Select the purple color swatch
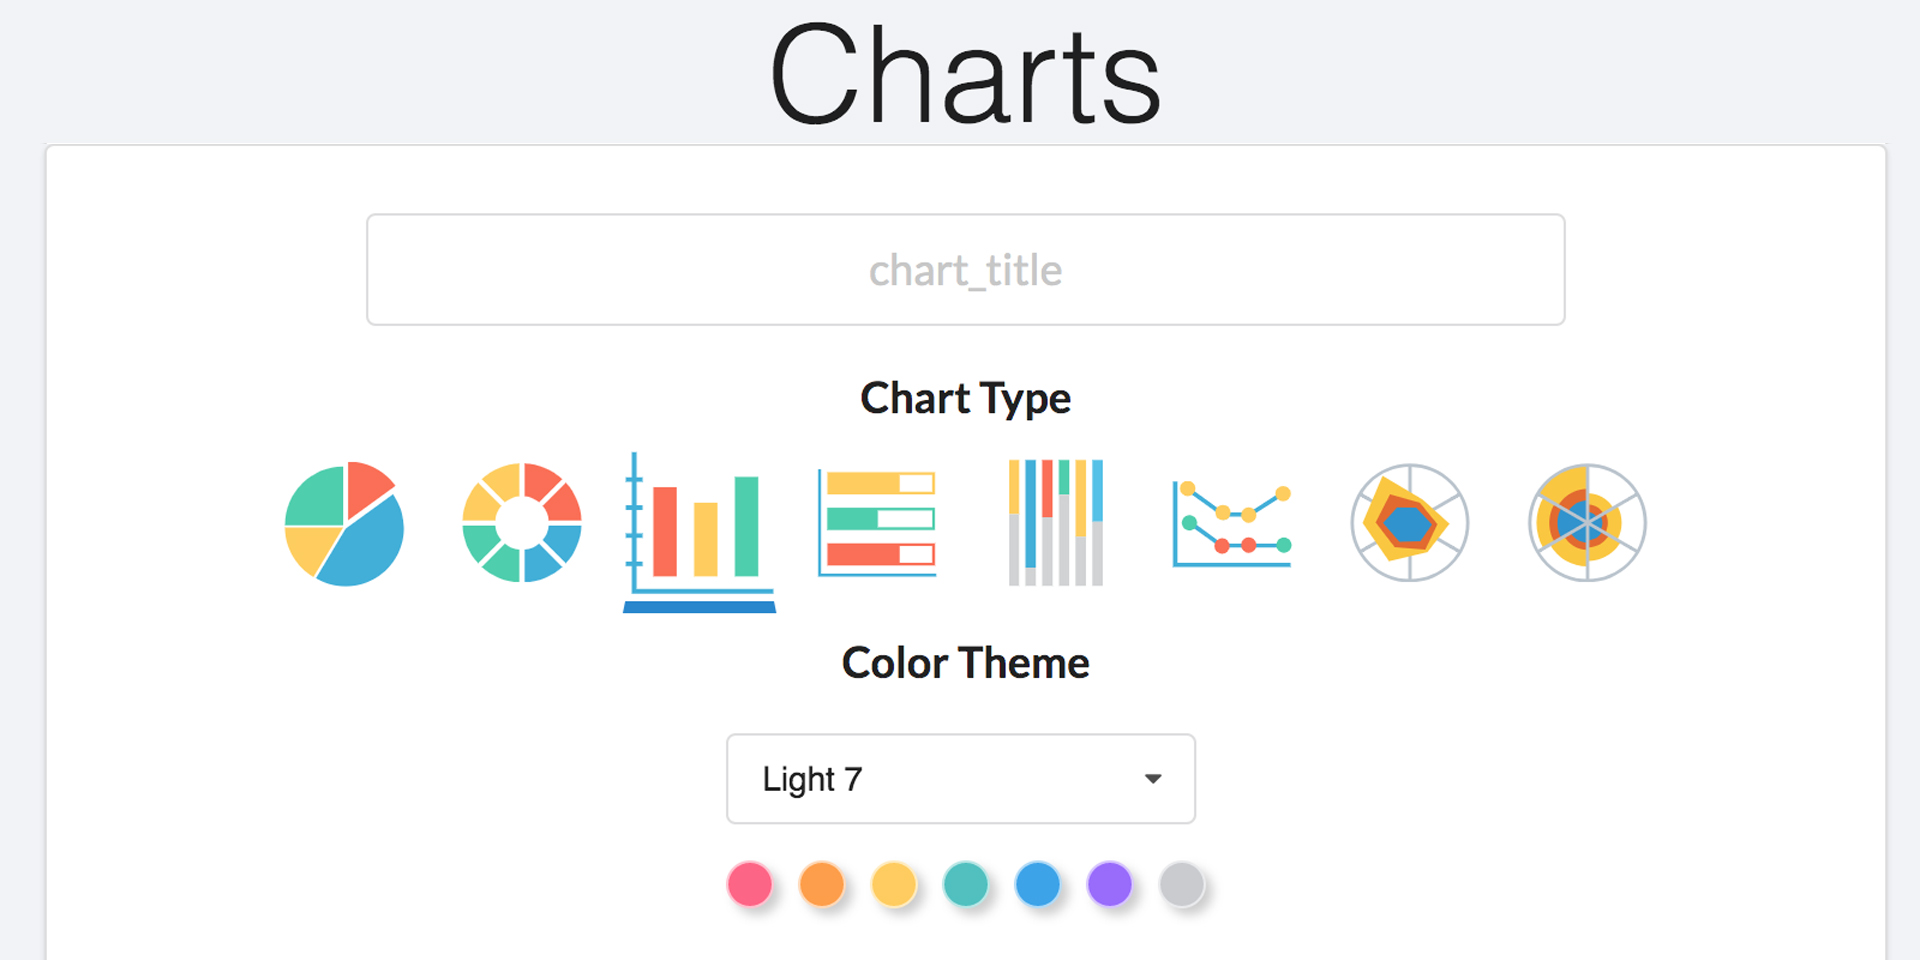Image resolution: width=1920 pixels, height=960 pixels. [x=1110, y=884]
